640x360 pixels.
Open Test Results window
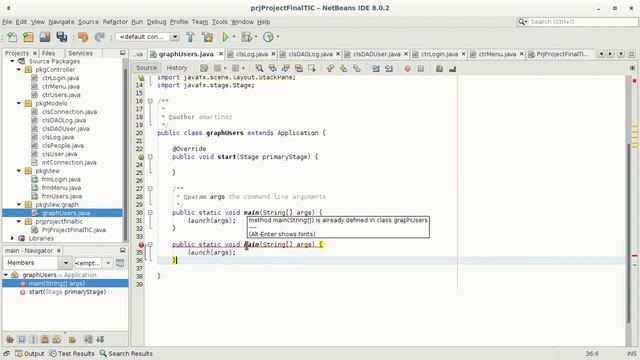(72, 353)
